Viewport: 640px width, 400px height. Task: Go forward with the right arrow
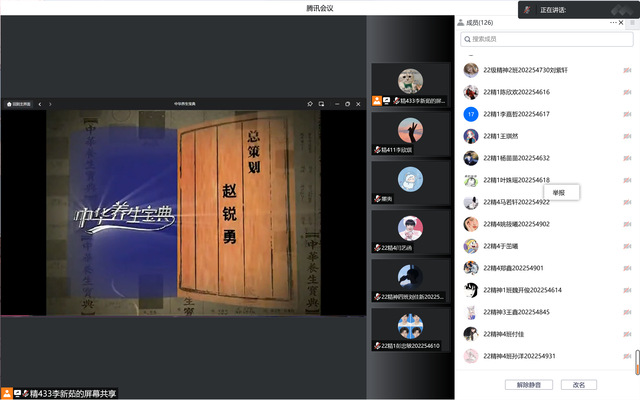tap(50, 104)
